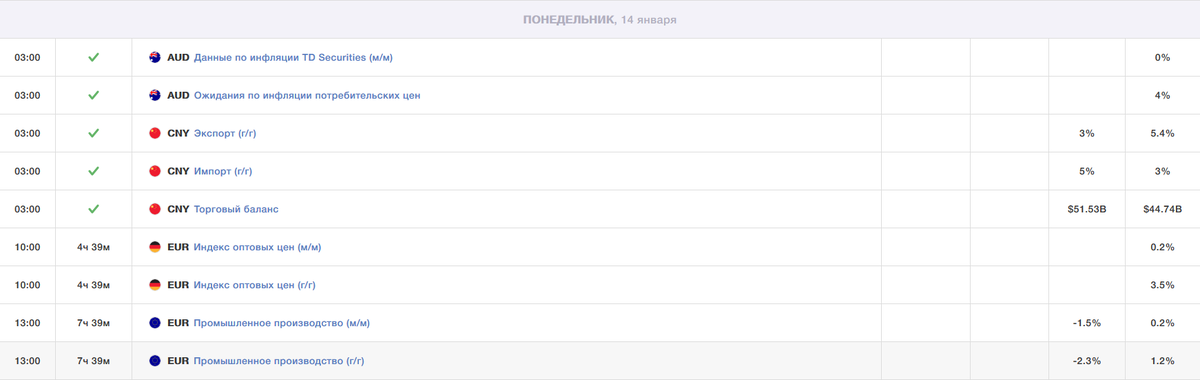Click the 3% previous value in Импорт row
Screen dimensions: 1200x380
click(1162, 172)
